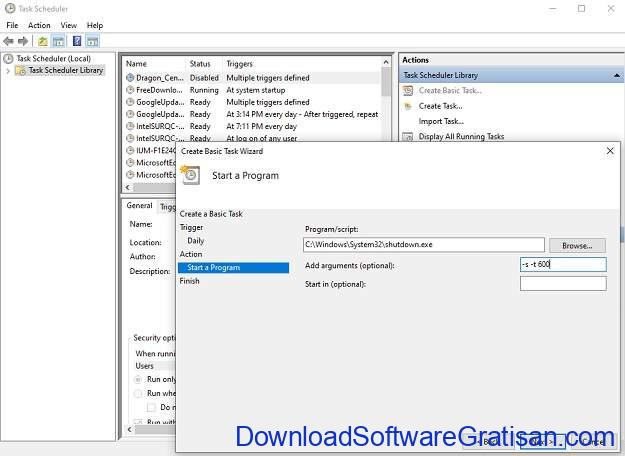The height and width of the screenshot is (456, 625).
Task: Click Import Task... in Actions pane
Action: (x=441, y=121)
